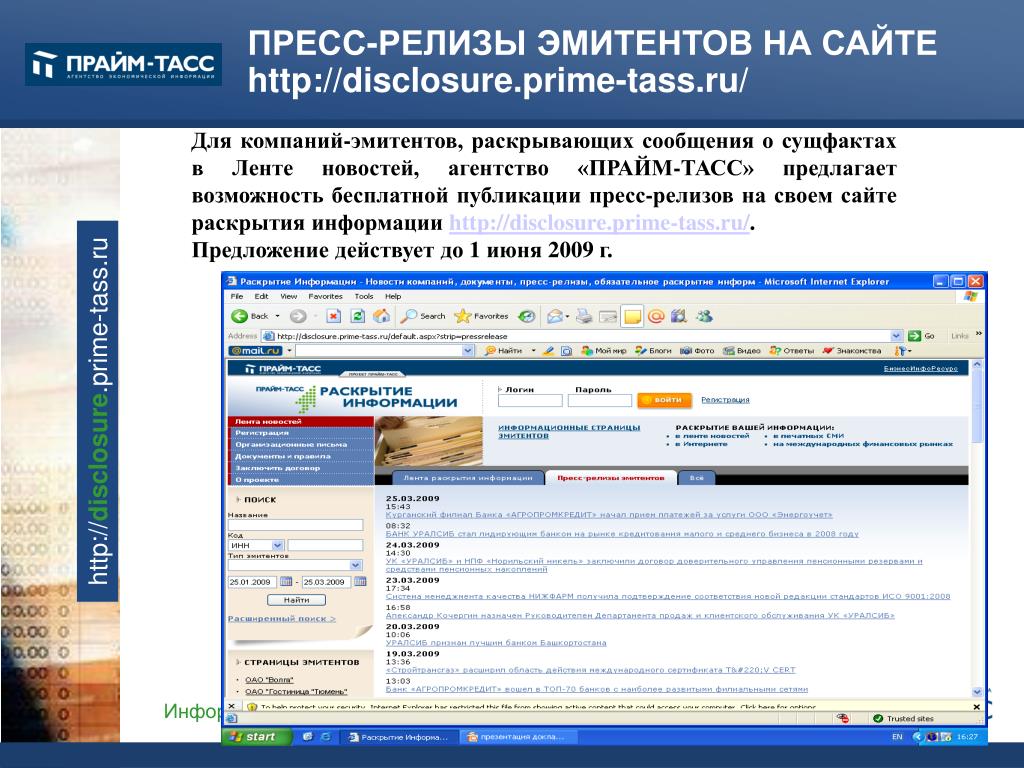
Task: Click the IE Forward arrow button
Action: (298, 316)
